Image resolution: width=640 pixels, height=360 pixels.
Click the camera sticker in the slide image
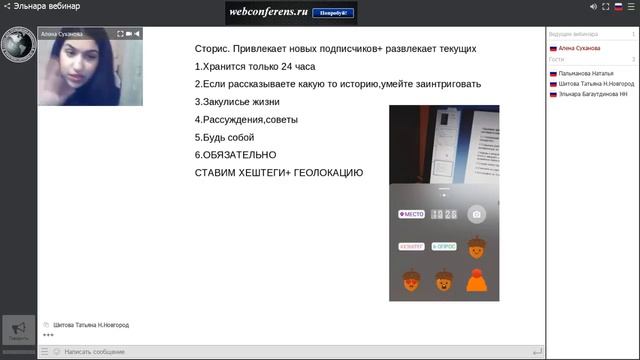[x=476, y=214]
